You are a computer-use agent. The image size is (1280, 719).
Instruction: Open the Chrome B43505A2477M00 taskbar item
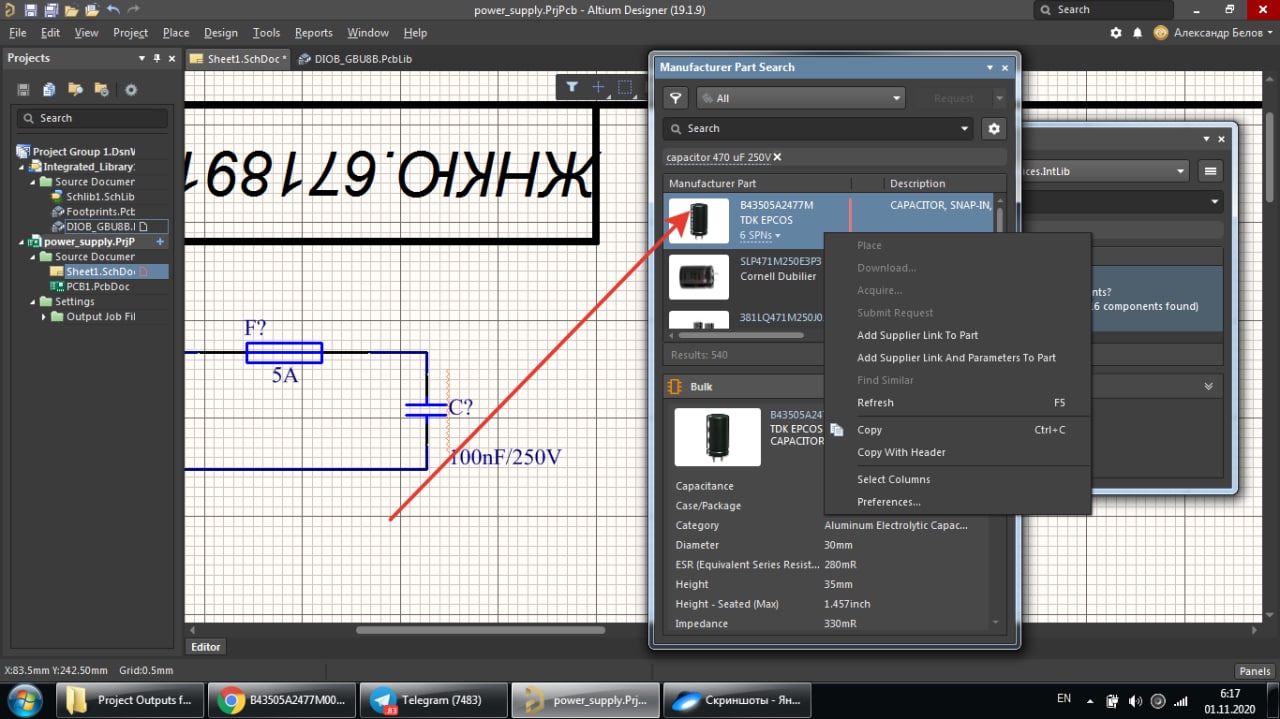point(283,700)
